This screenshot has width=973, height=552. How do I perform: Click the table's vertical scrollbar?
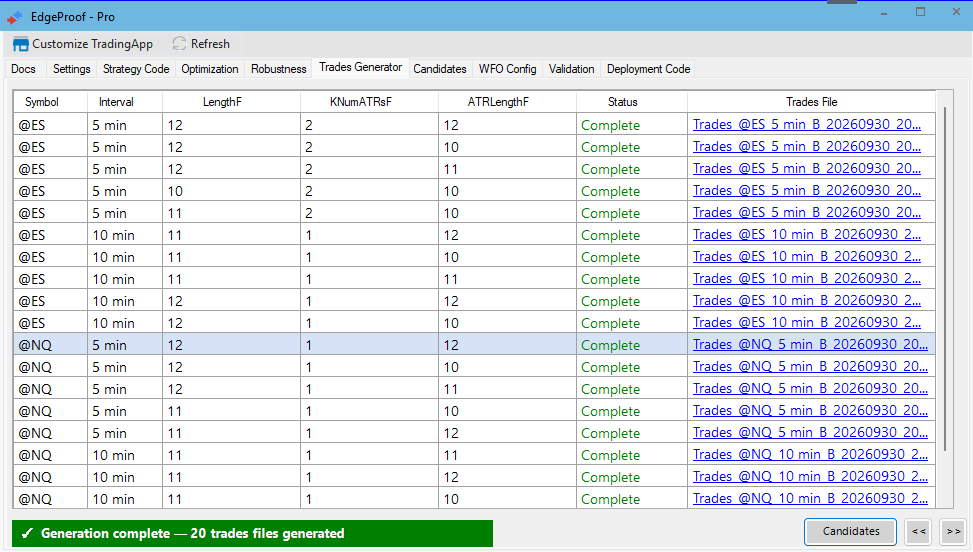(x=945, y=279)
